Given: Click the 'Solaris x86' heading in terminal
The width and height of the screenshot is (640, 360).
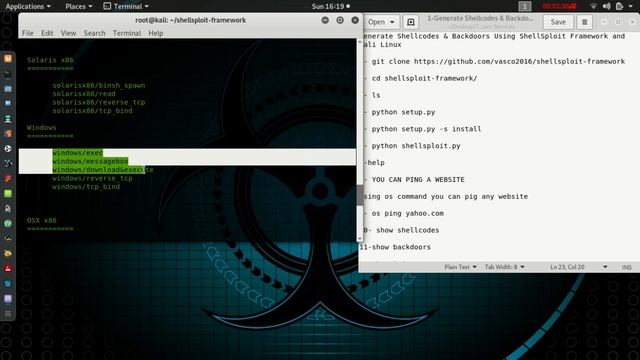Looking at the screenshot, I should tap(50, 60).
